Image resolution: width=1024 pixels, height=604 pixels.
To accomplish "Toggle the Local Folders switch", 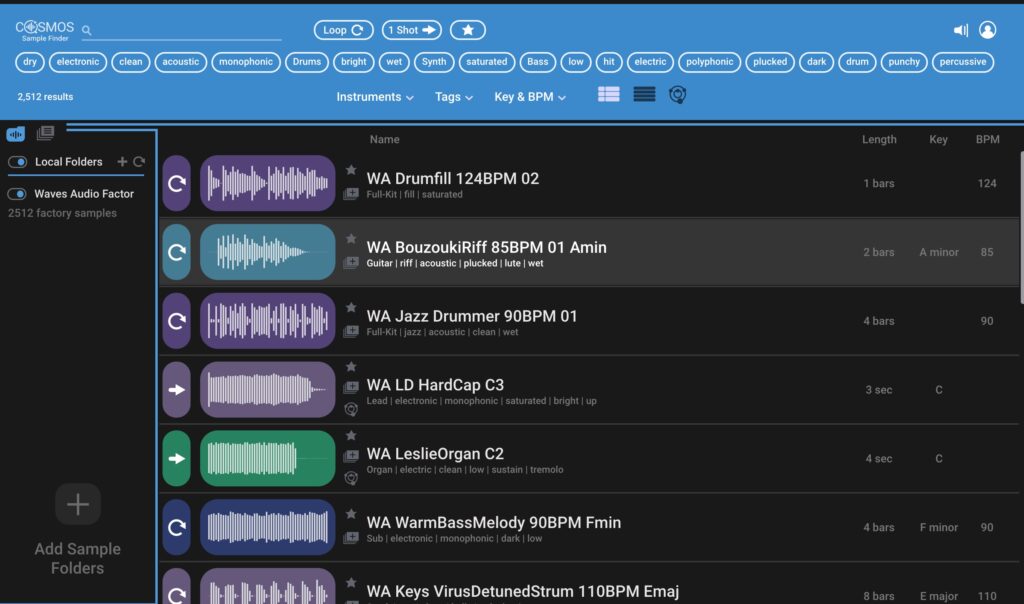I will (17, 162).
